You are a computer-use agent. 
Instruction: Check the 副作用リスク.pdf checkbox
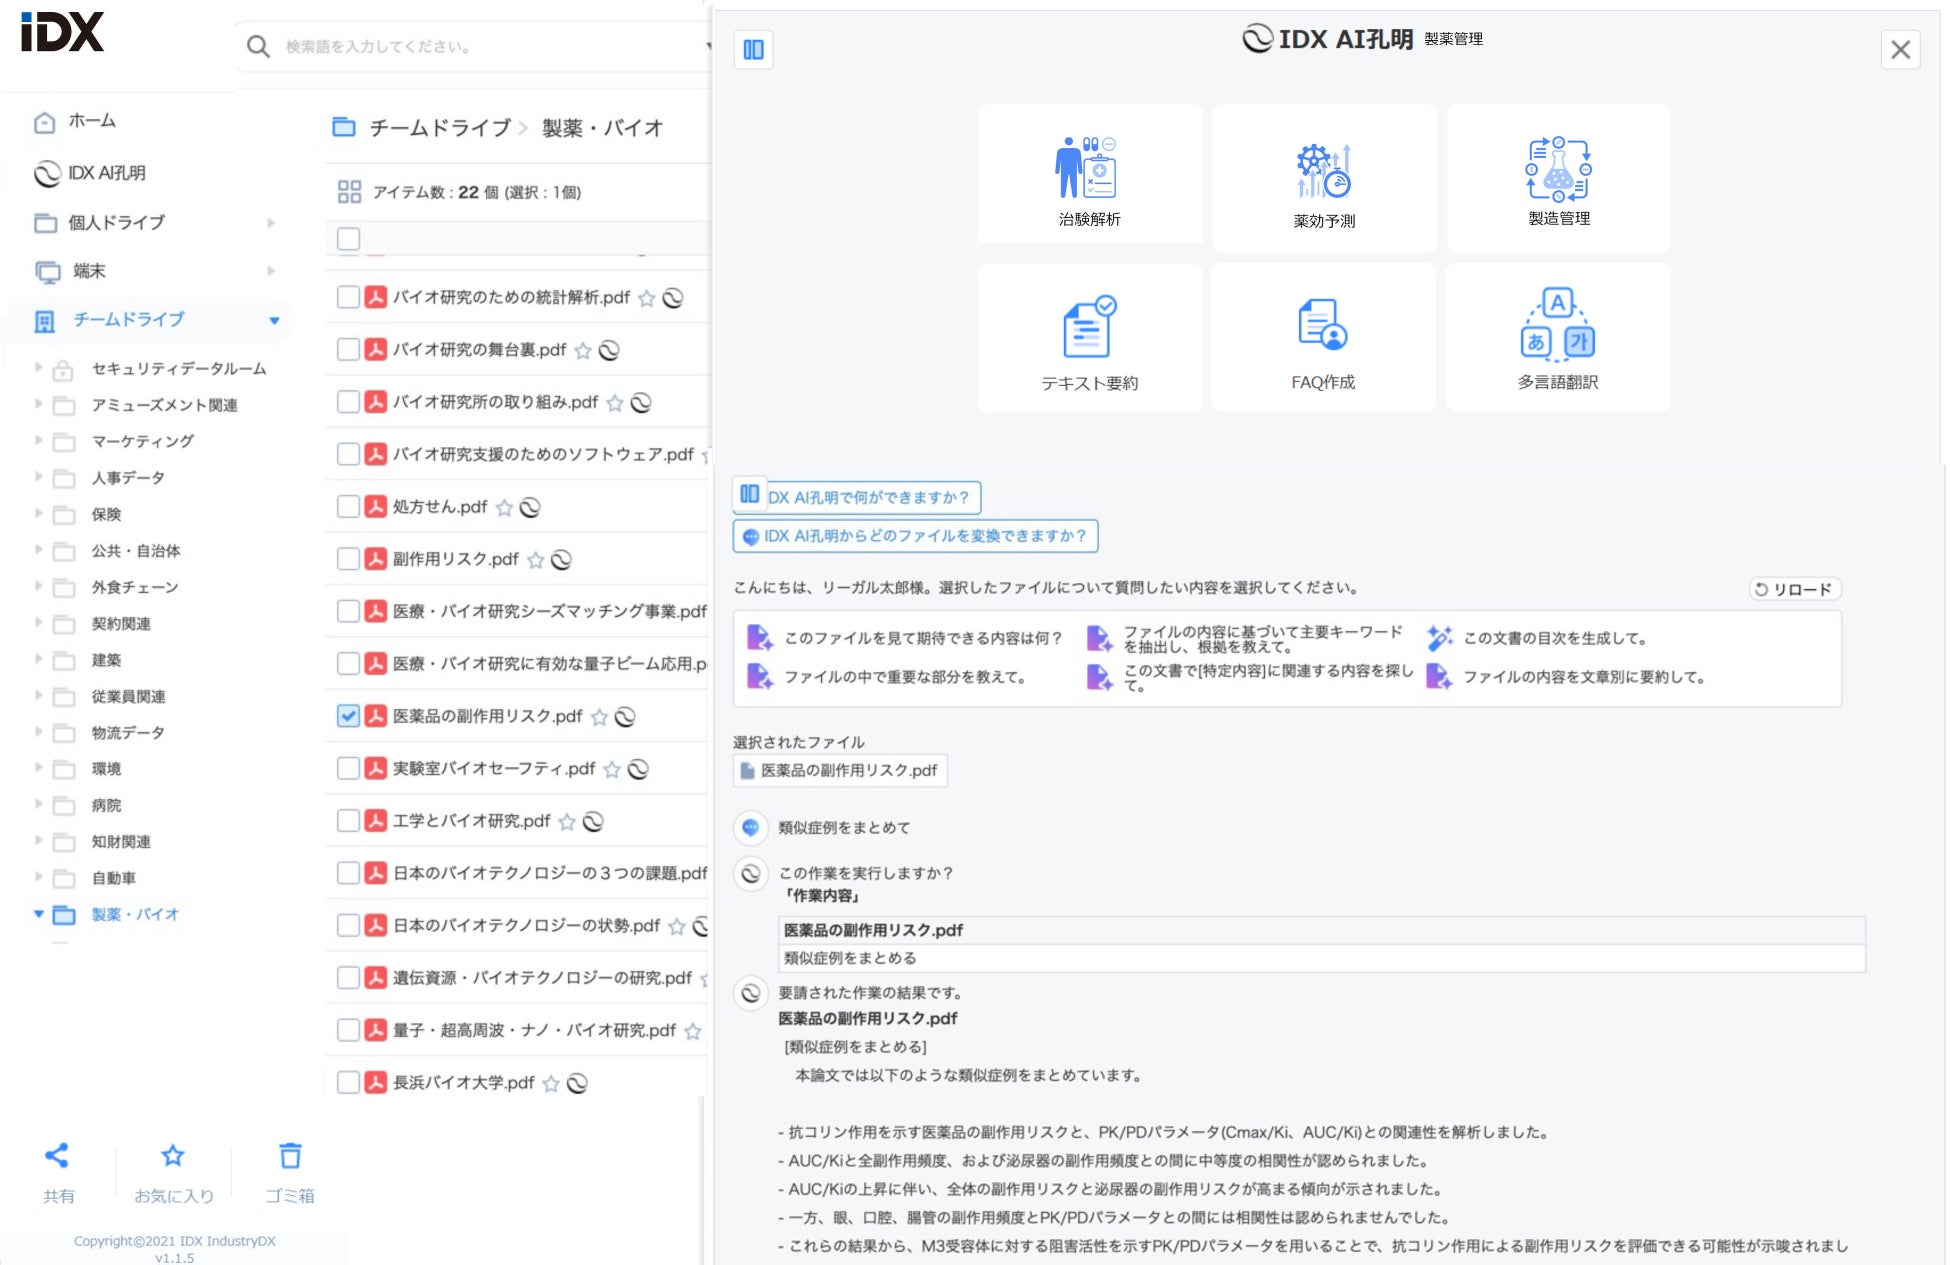coord(348,559)
